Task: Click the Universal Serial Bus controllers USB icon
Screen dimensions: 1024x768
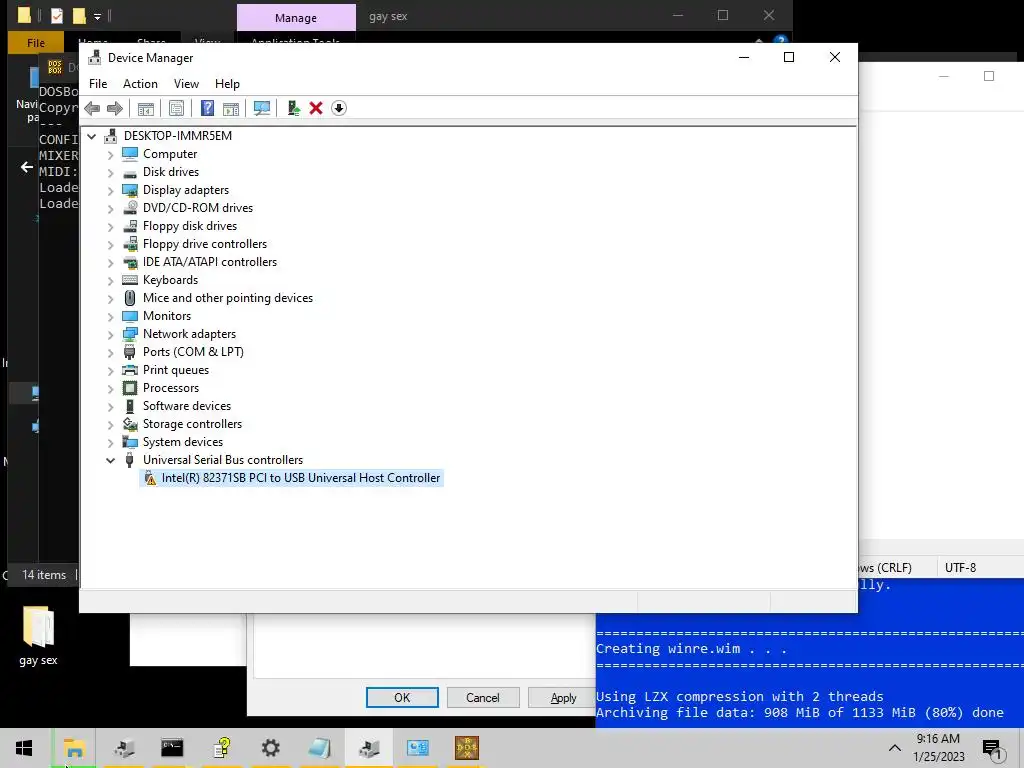Action: (130, 460)
